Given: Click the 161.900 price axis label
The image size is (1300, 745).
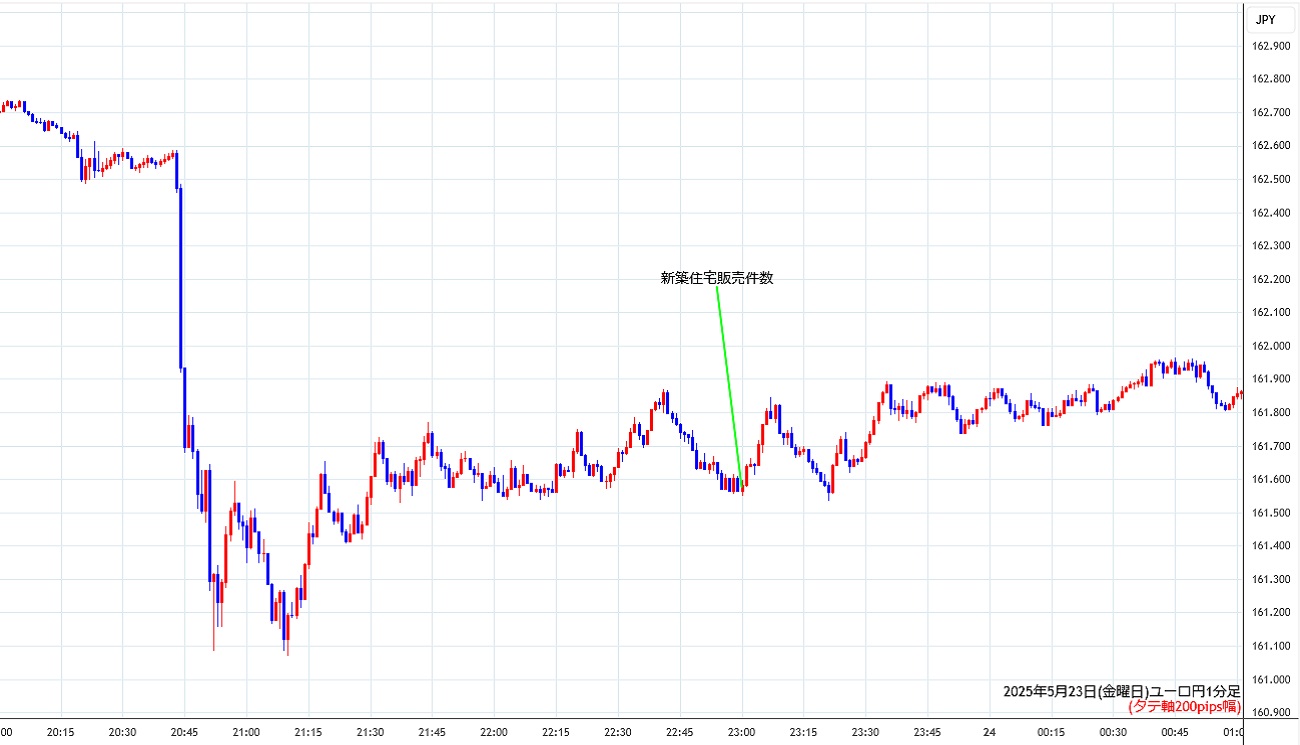Looking at the screenshot, I should (x=1270, y=379).
